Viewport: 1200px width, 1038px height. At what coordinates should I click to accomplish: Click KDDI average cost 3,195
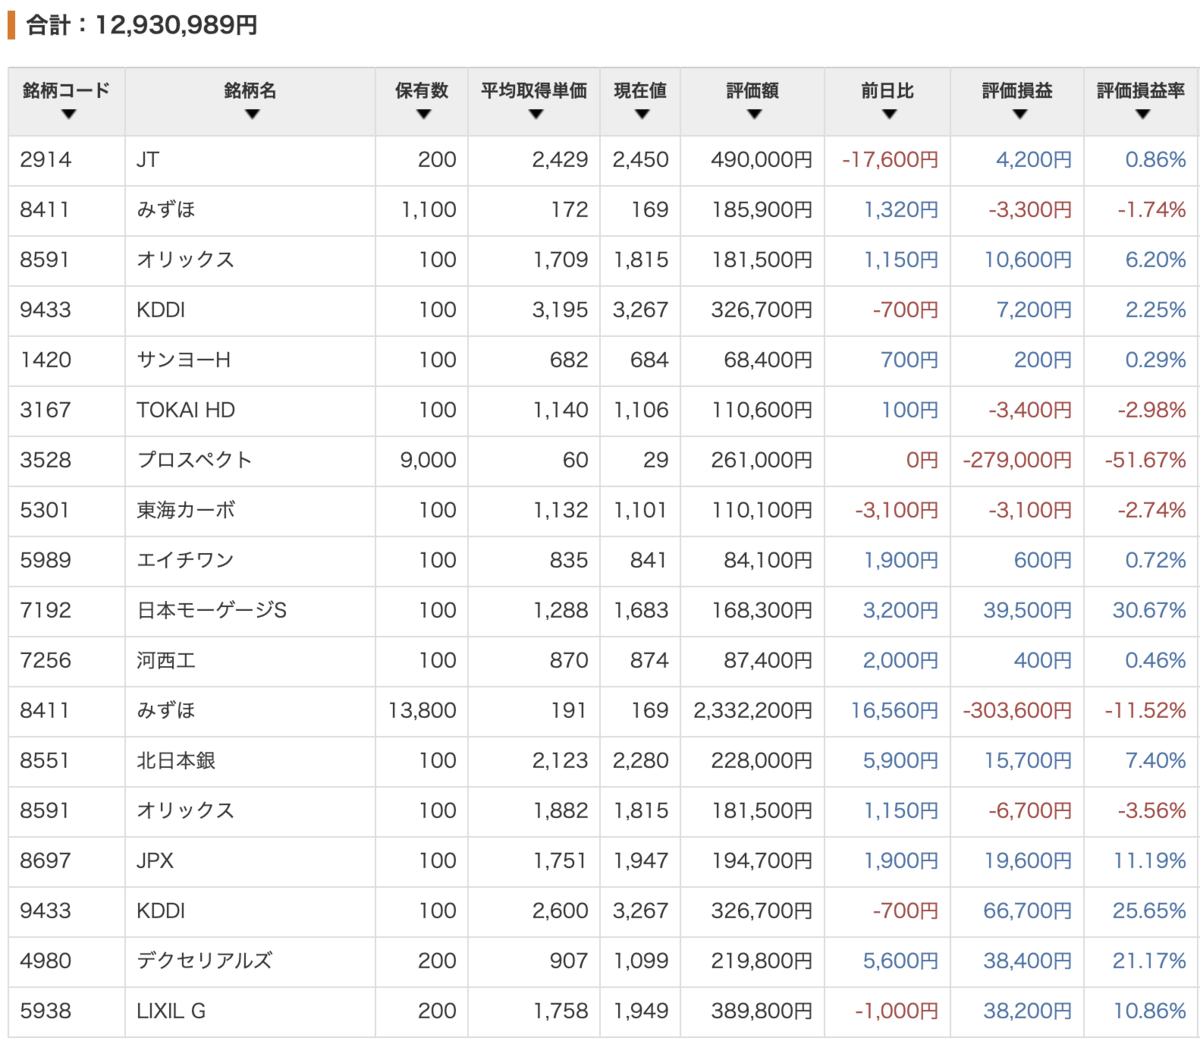[560, 310]
